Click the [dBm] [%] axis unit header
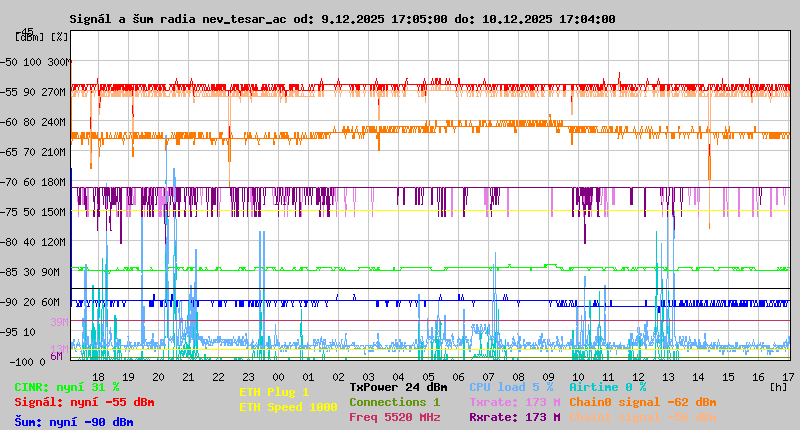Viewport: 800px width, 430px height. (42, 36)
